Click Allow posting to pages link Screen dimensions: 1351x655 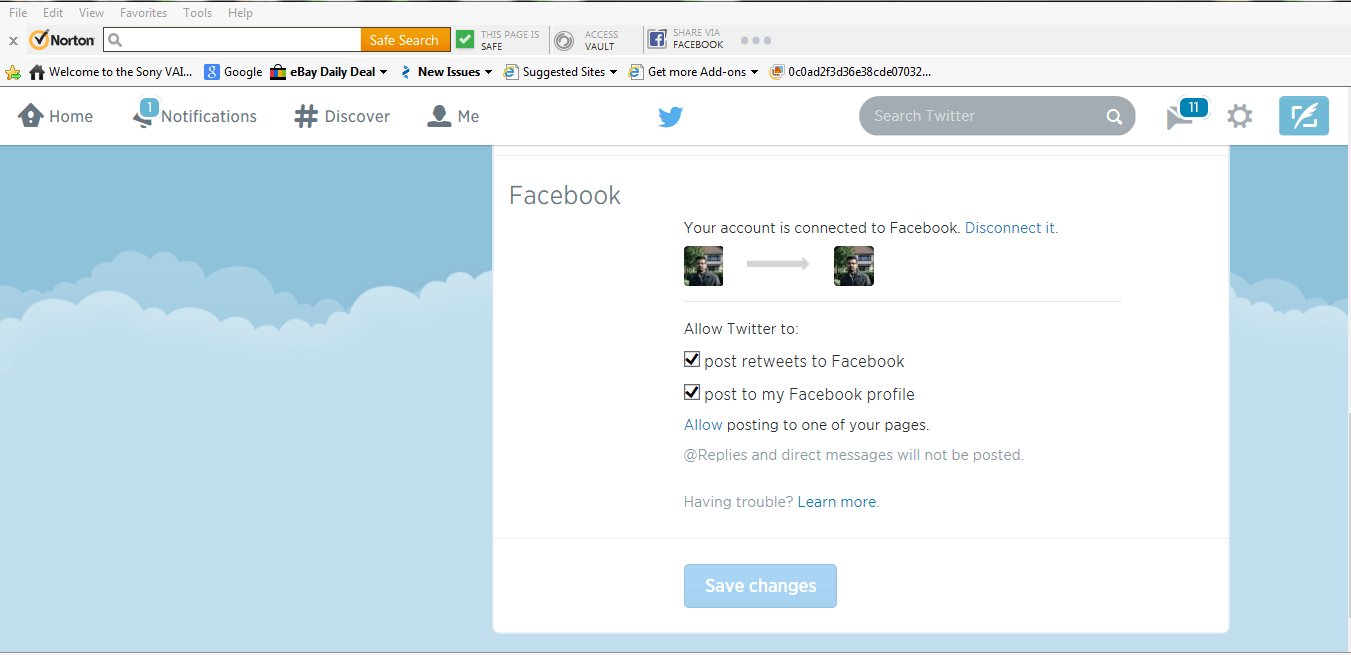[703, 425]
